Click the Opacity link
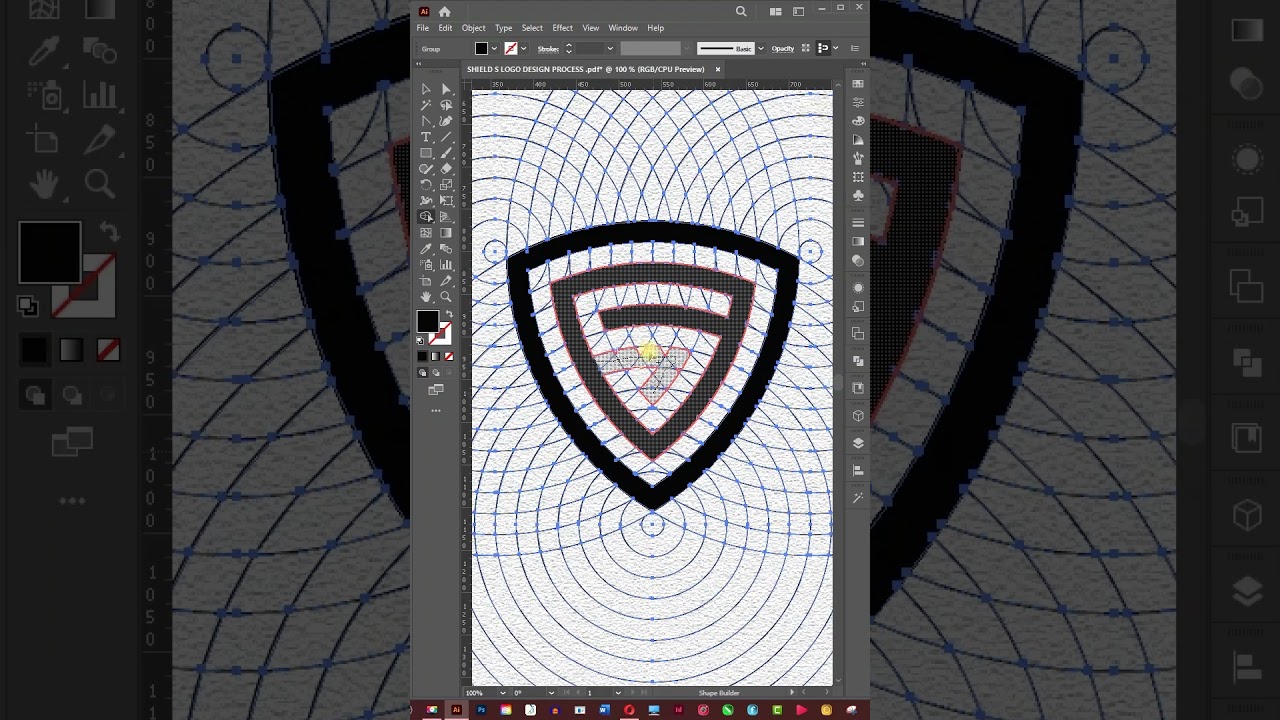Screen dimensions: 1280x720 click(783, 48)
